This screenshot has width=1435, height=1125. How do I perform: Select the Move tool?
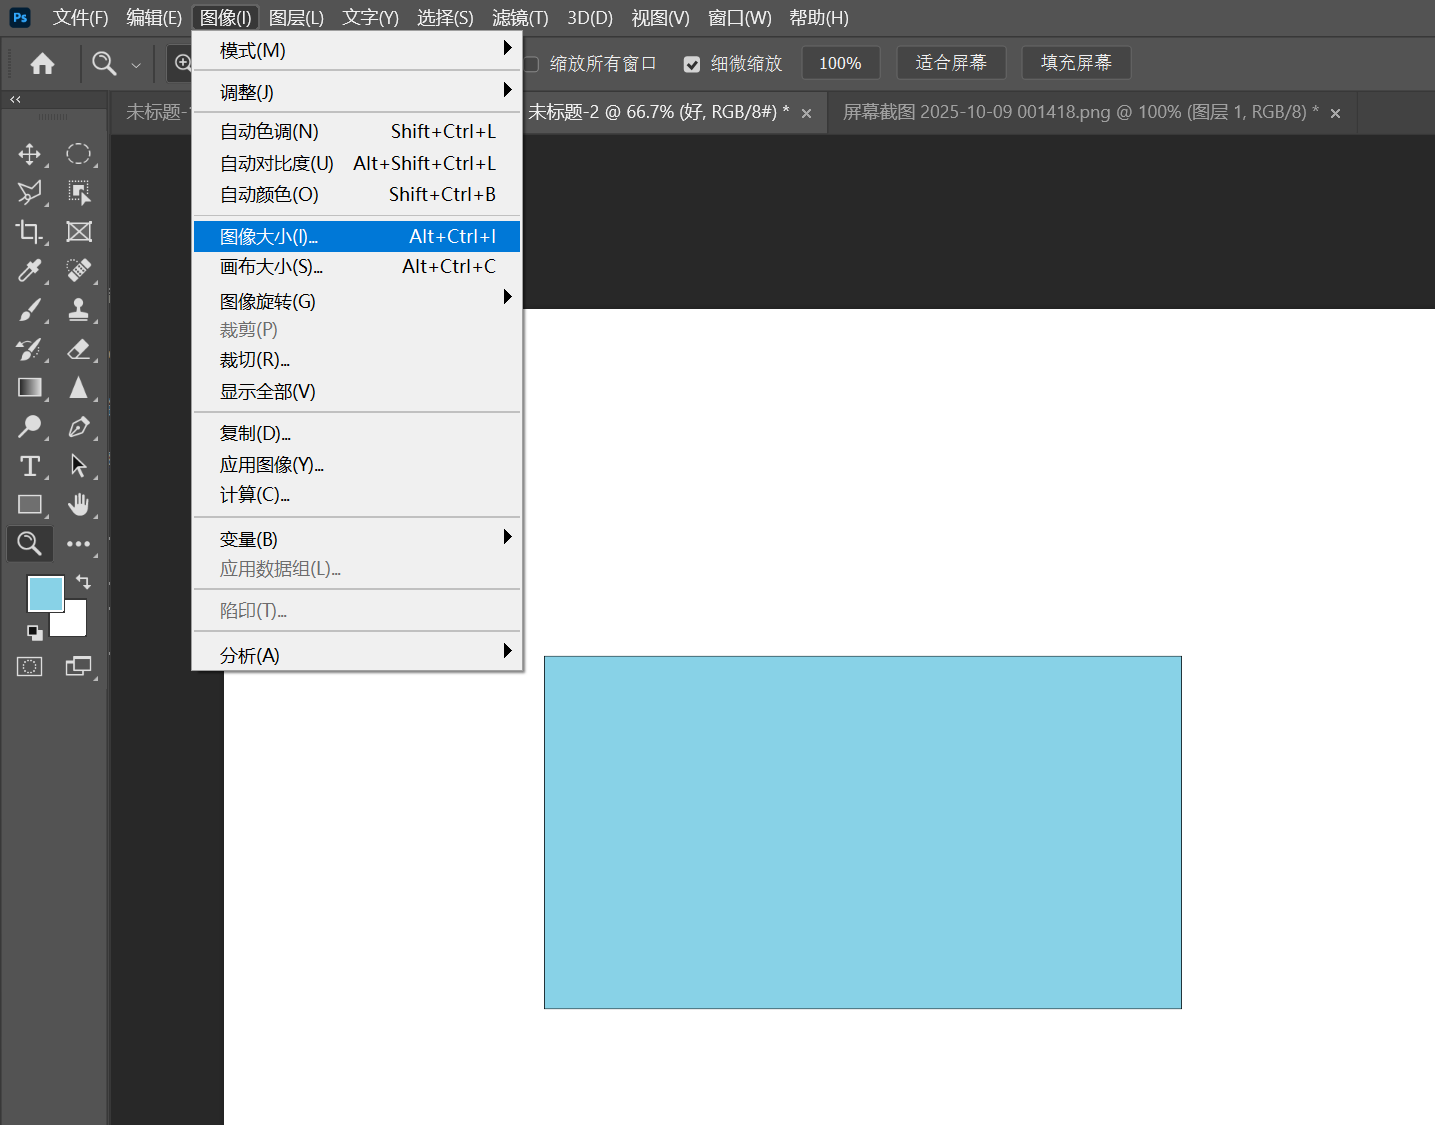pos(30,154)
